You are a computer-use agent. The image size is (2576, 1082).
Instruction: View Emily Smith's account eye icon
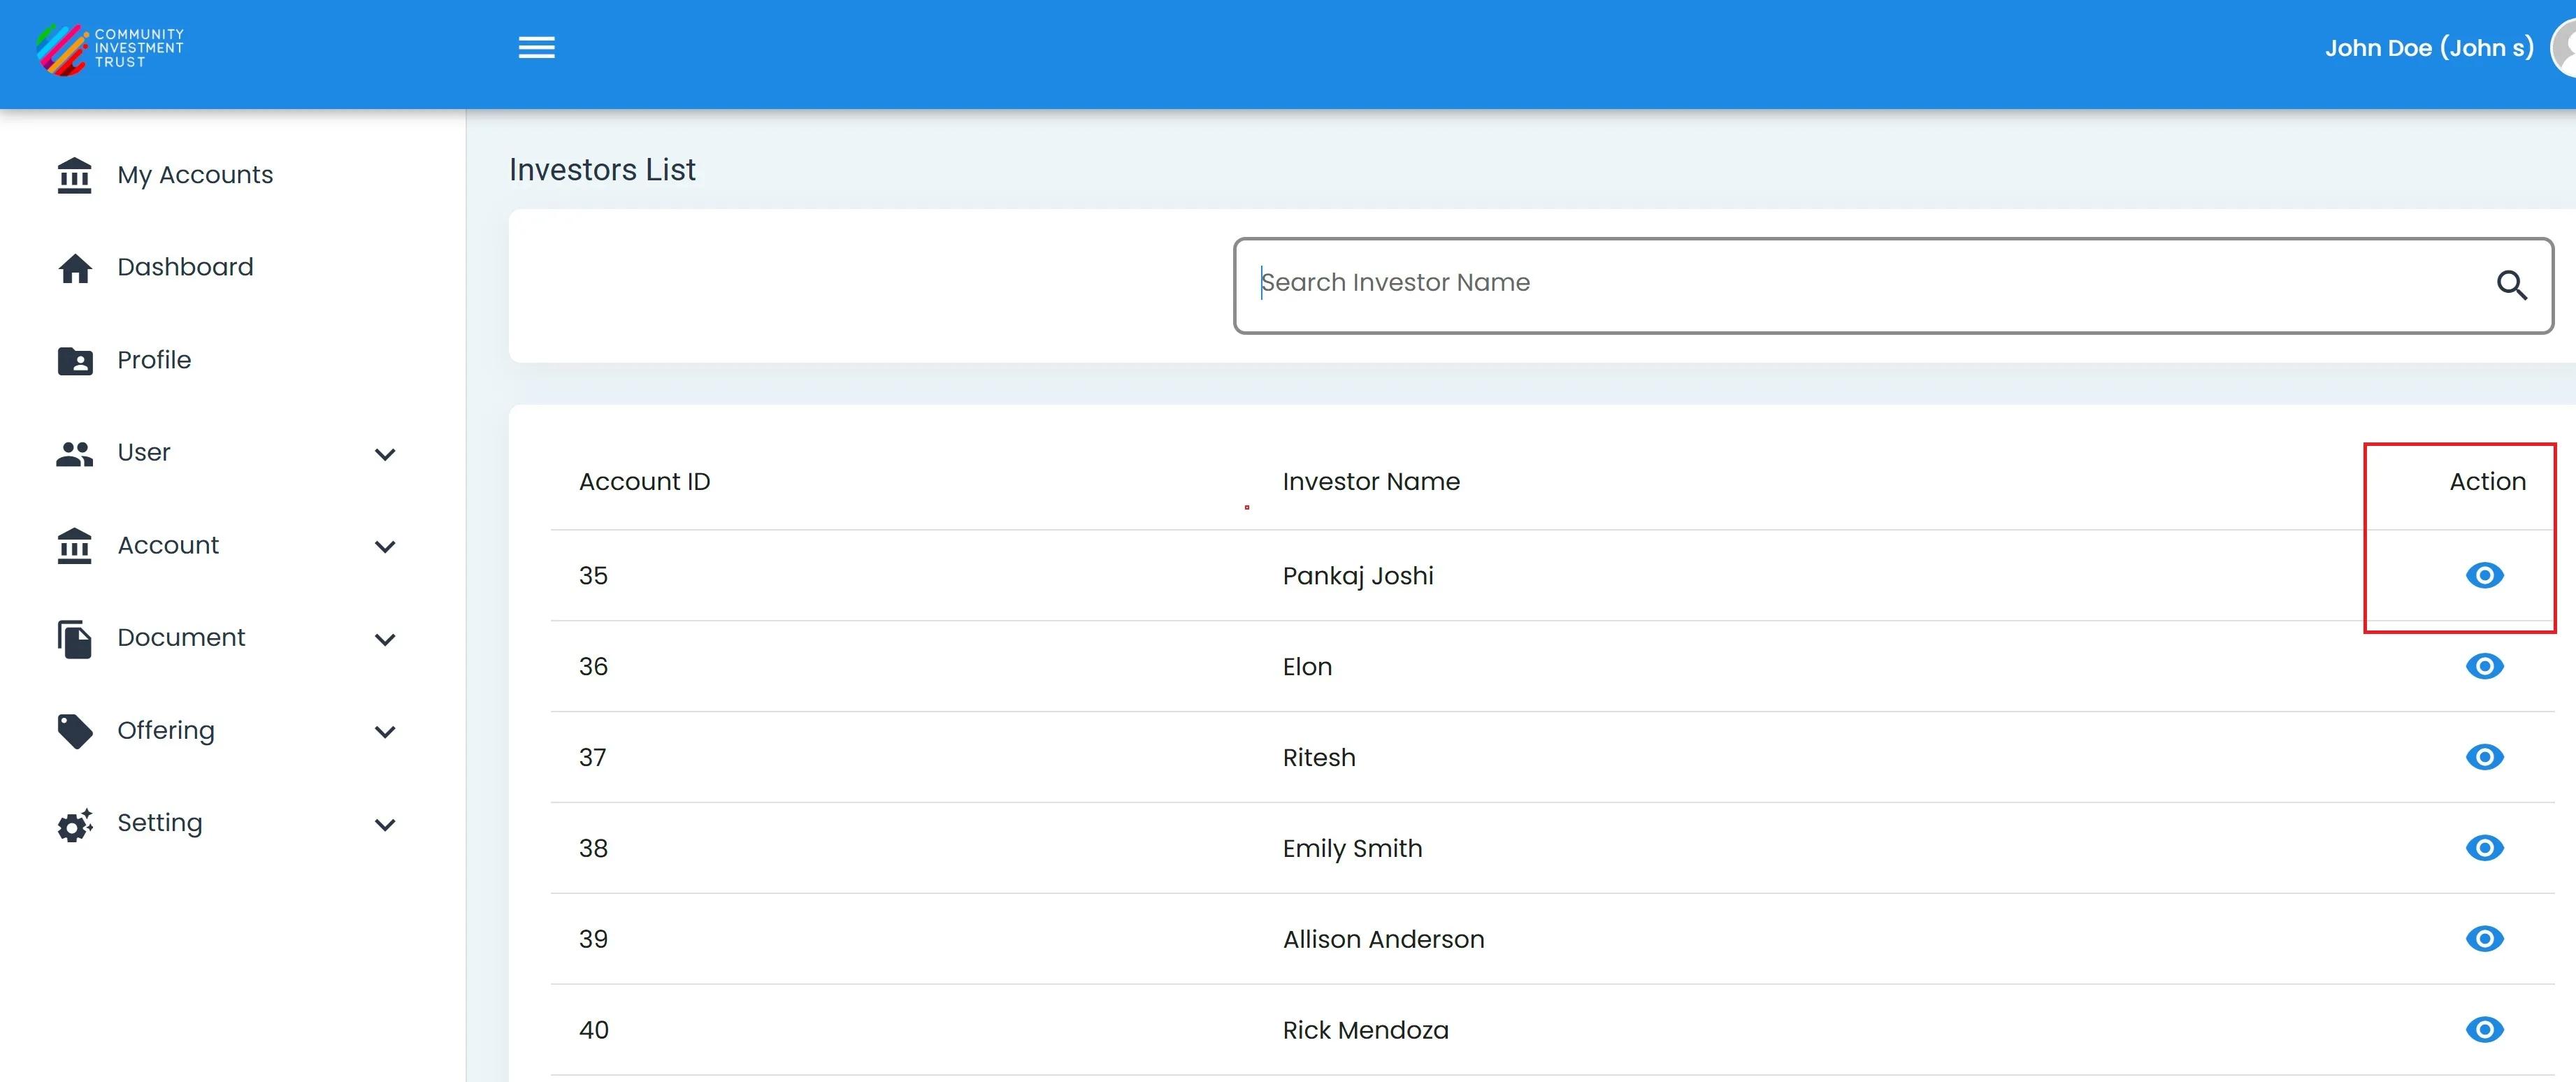click(2484, 848)
